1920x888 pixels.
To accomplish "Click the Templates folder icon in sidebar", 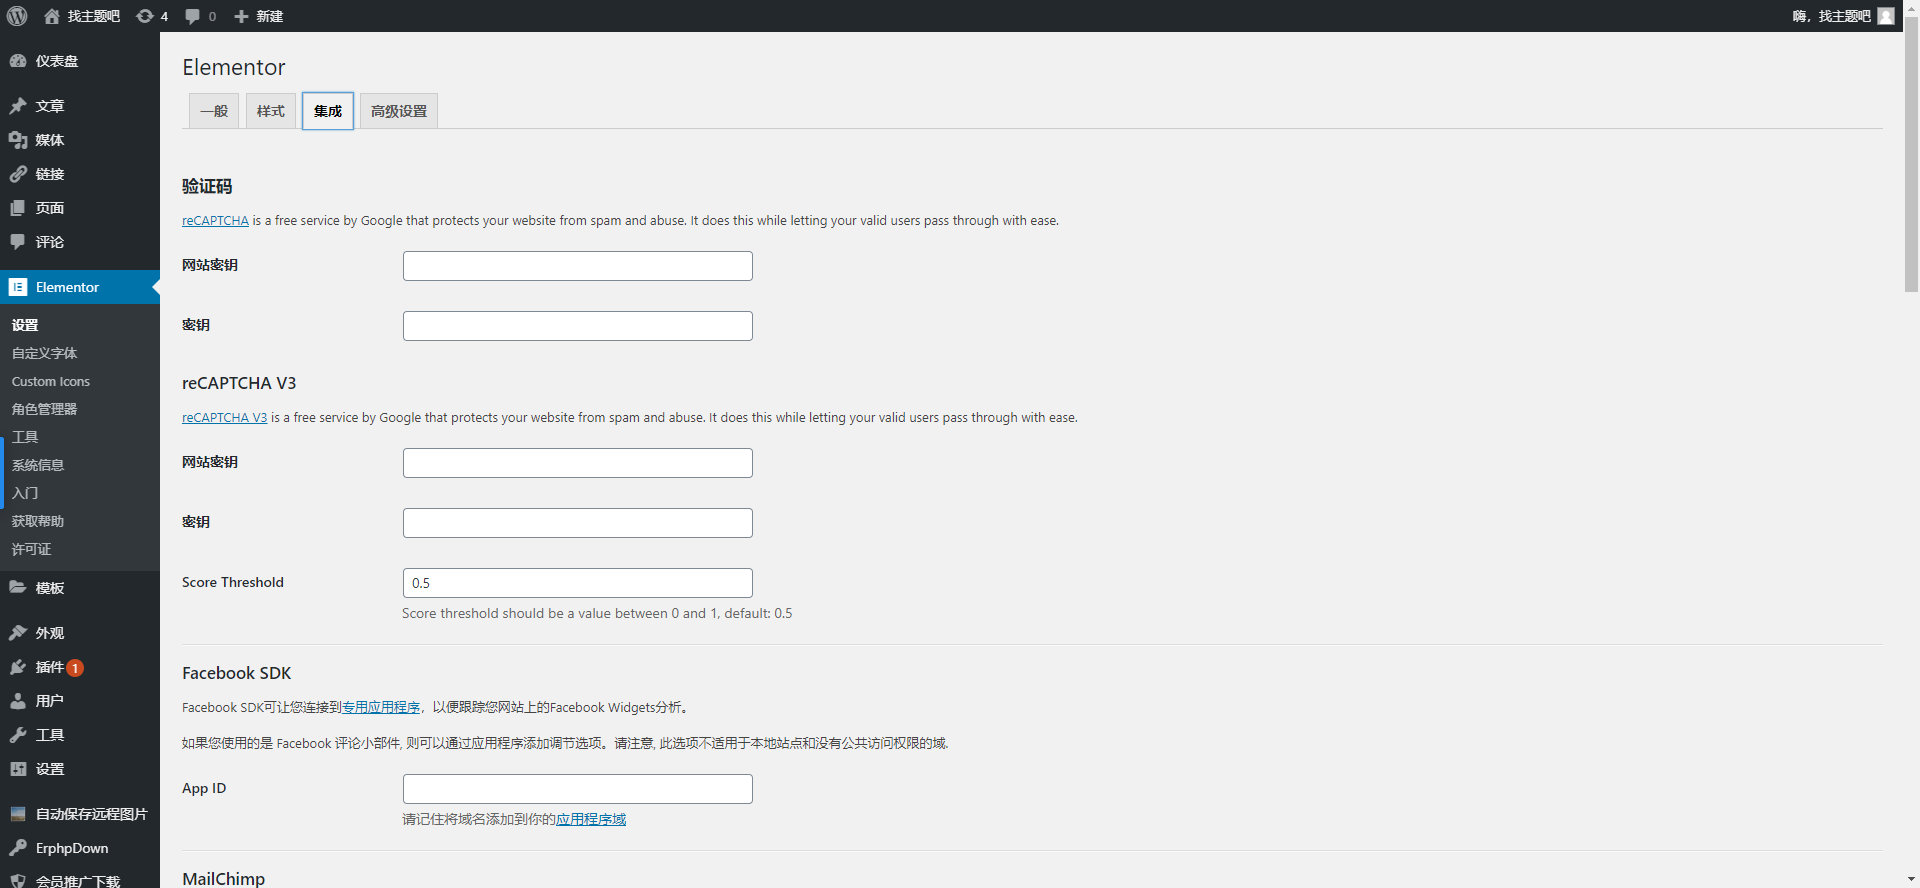I will [x=18, y=588].
